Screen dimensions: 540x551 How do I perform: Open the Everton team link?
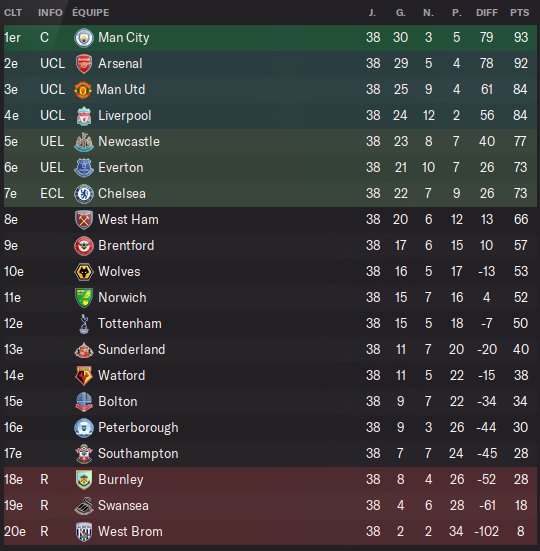pyautogui.click(x=121, y=168)
